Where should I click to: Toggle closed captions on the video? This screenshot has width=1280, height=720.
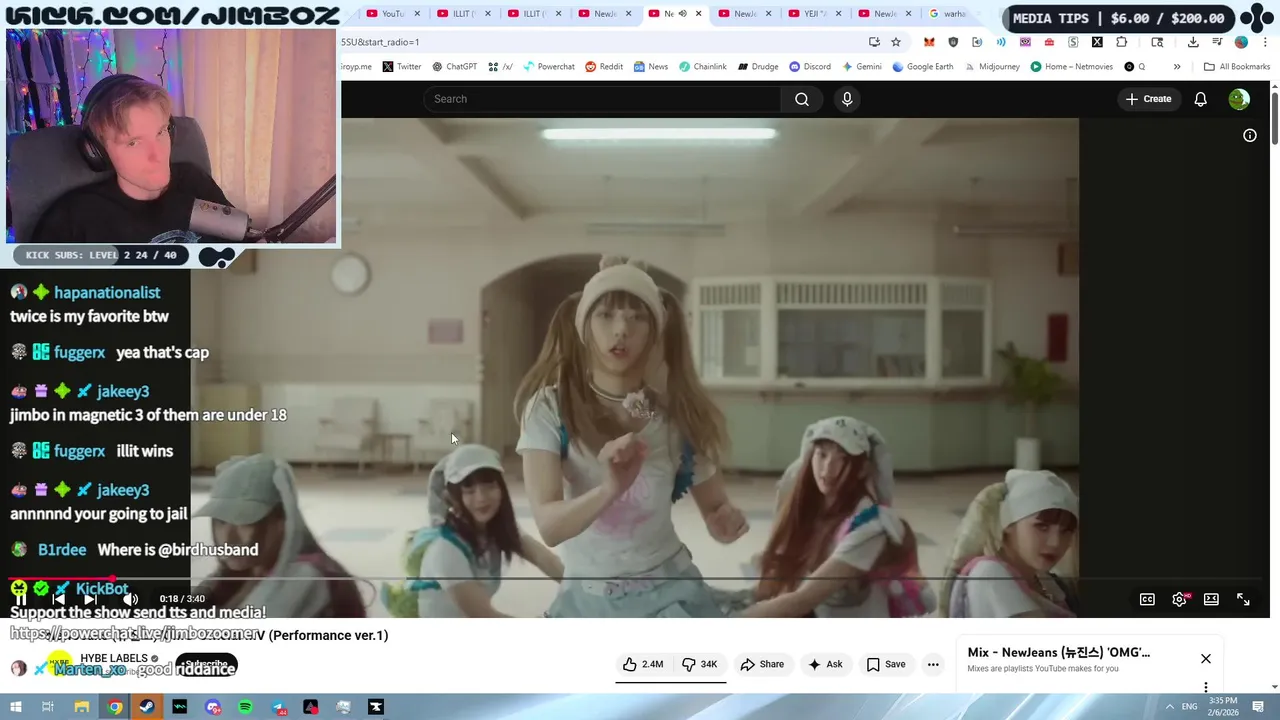pyautogui.click(x=1147, y=599)
